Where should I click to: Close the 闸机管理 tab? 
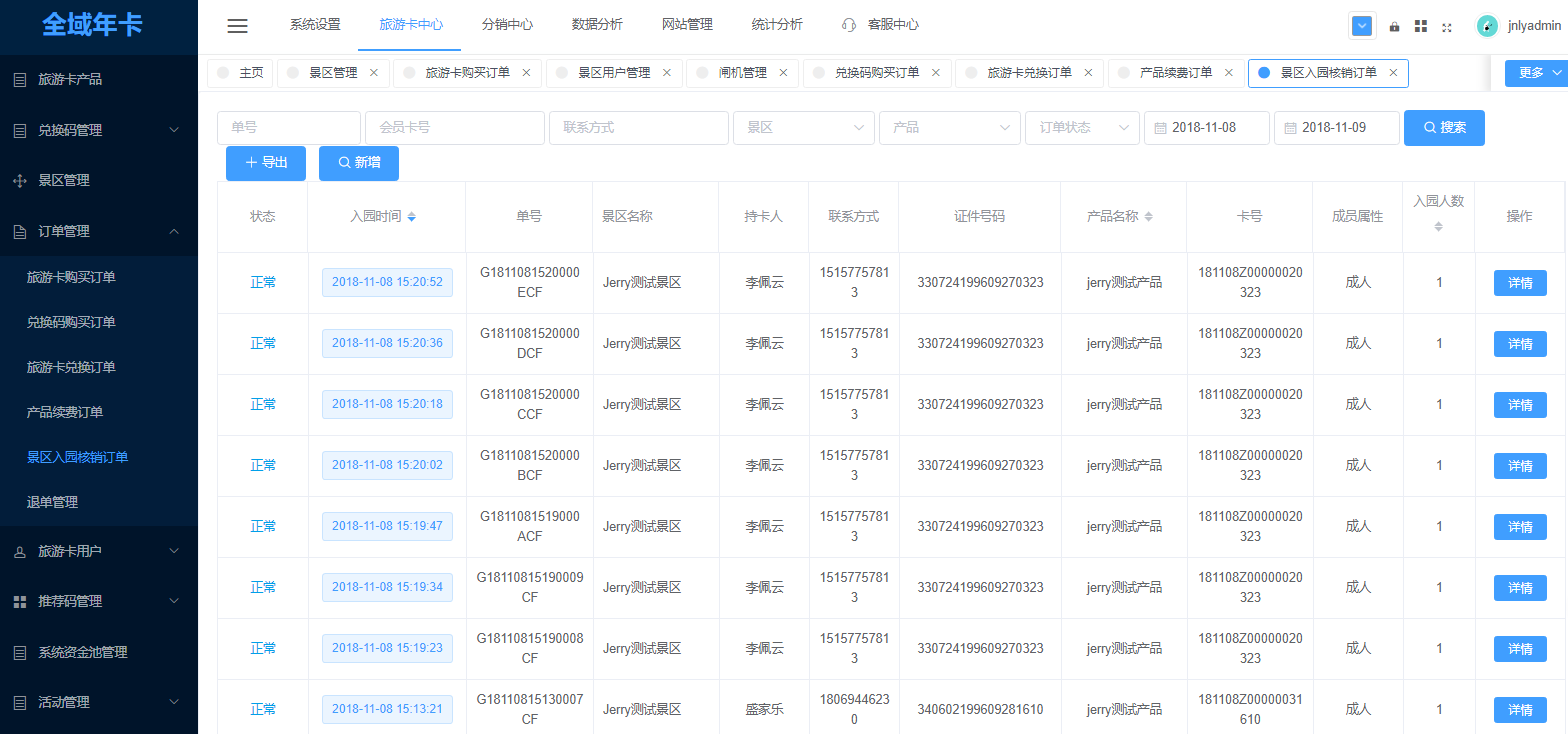[783, 73]
